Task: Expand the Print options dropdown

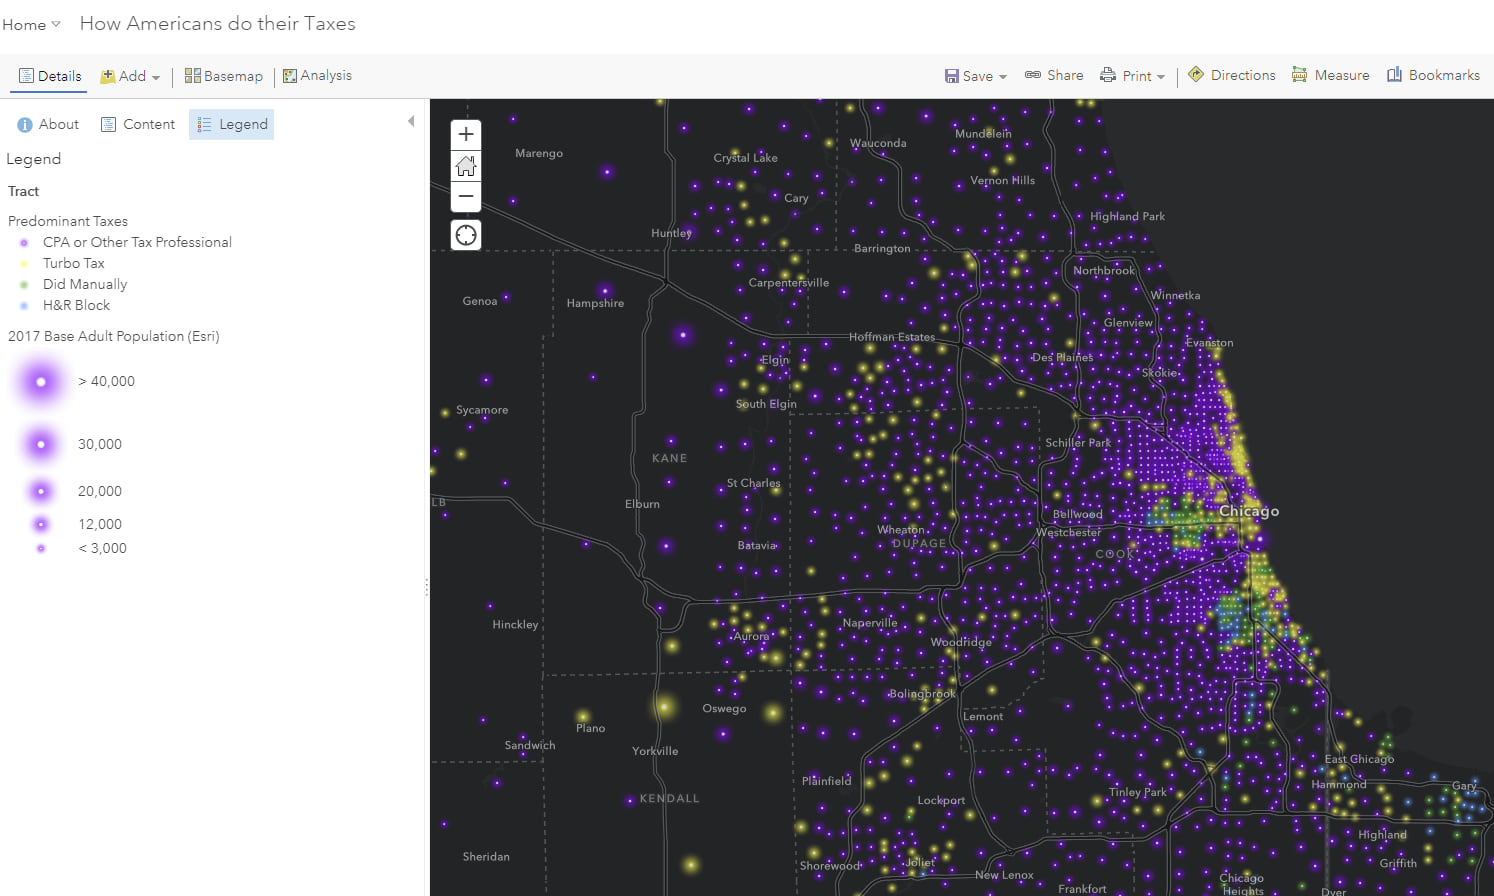Action: (x=1162, y=75)
